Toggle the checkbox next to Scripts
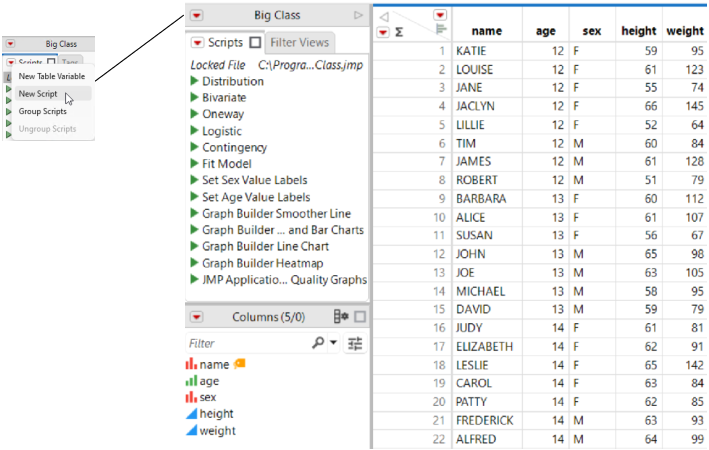 [255, 43]
